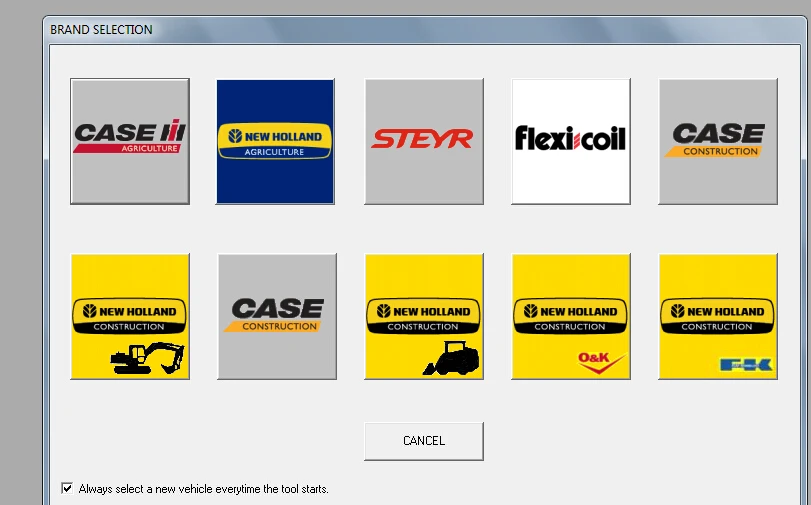Image resolution: width=811 pixels, height=505 pixels.
Task: Select New Holland Construction with skid steer
Action: tap(424, 316)
